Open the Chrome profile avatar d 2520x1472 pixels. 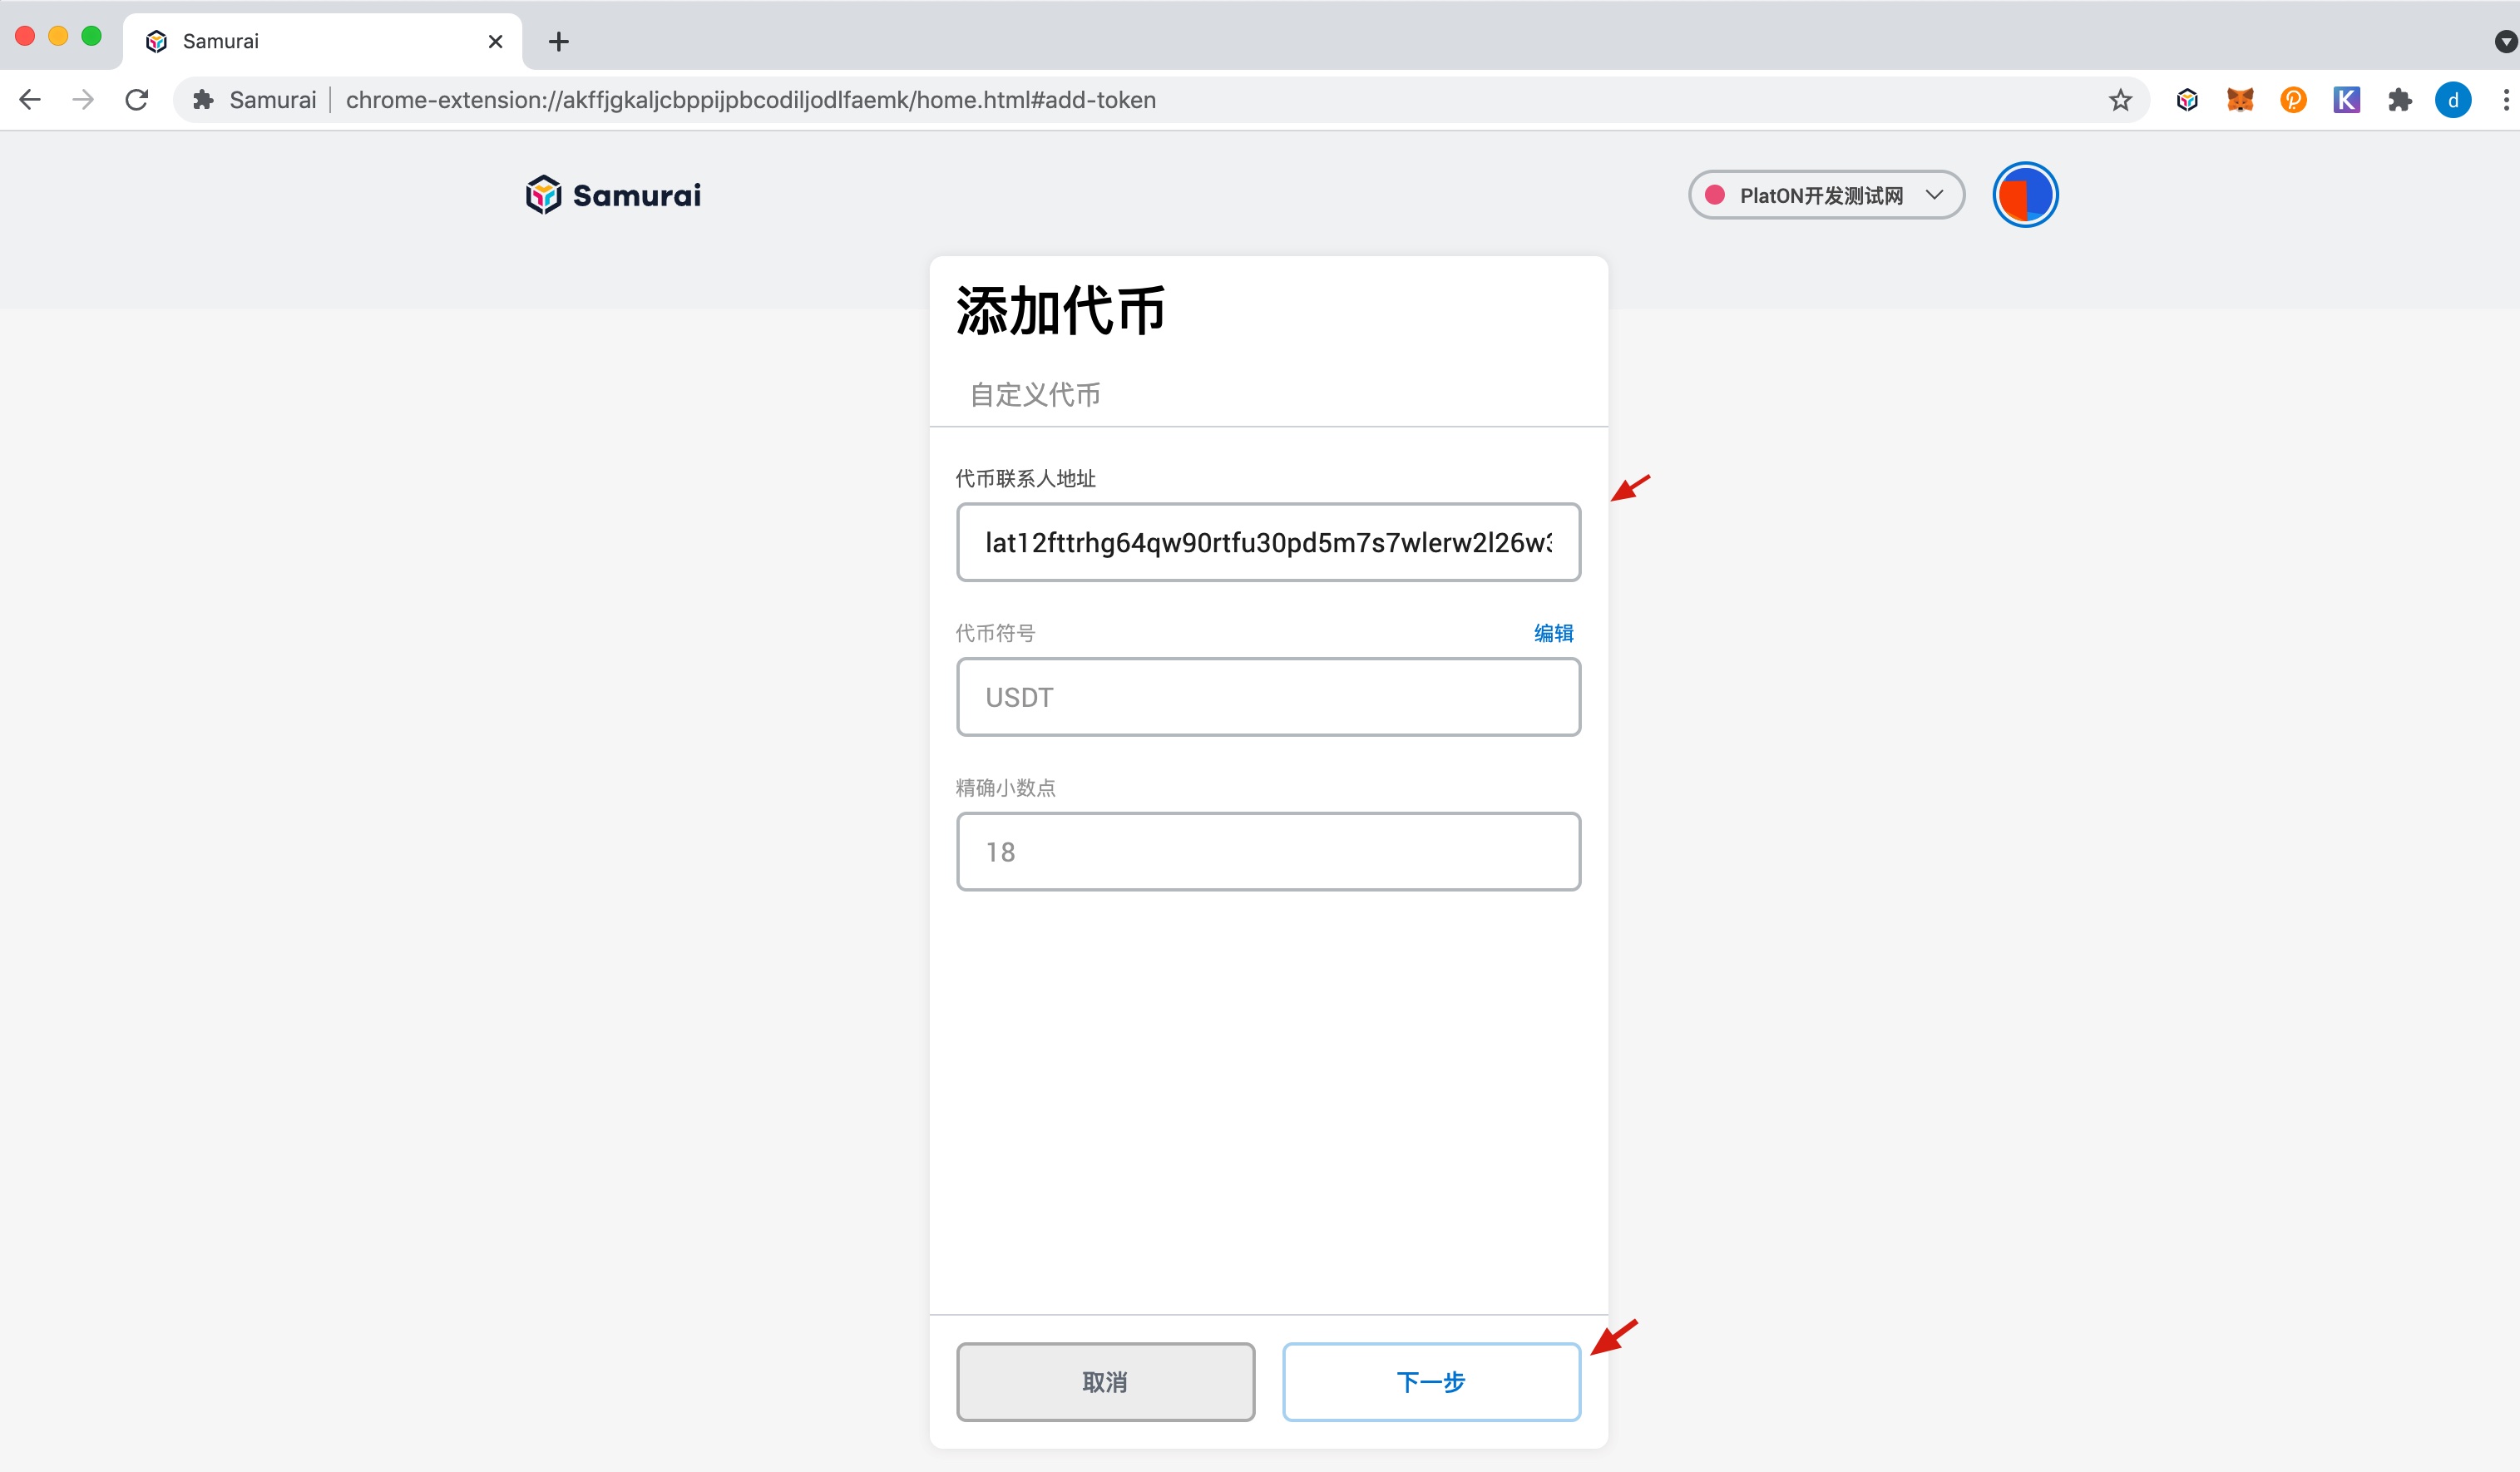coord(2453,99)
